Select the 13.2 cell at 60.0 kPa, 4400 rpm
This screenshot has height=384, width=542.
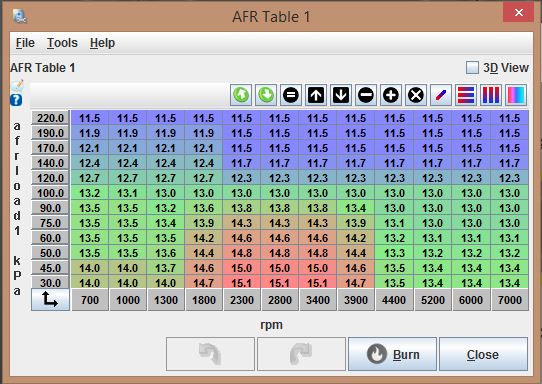tap(394, 238)
